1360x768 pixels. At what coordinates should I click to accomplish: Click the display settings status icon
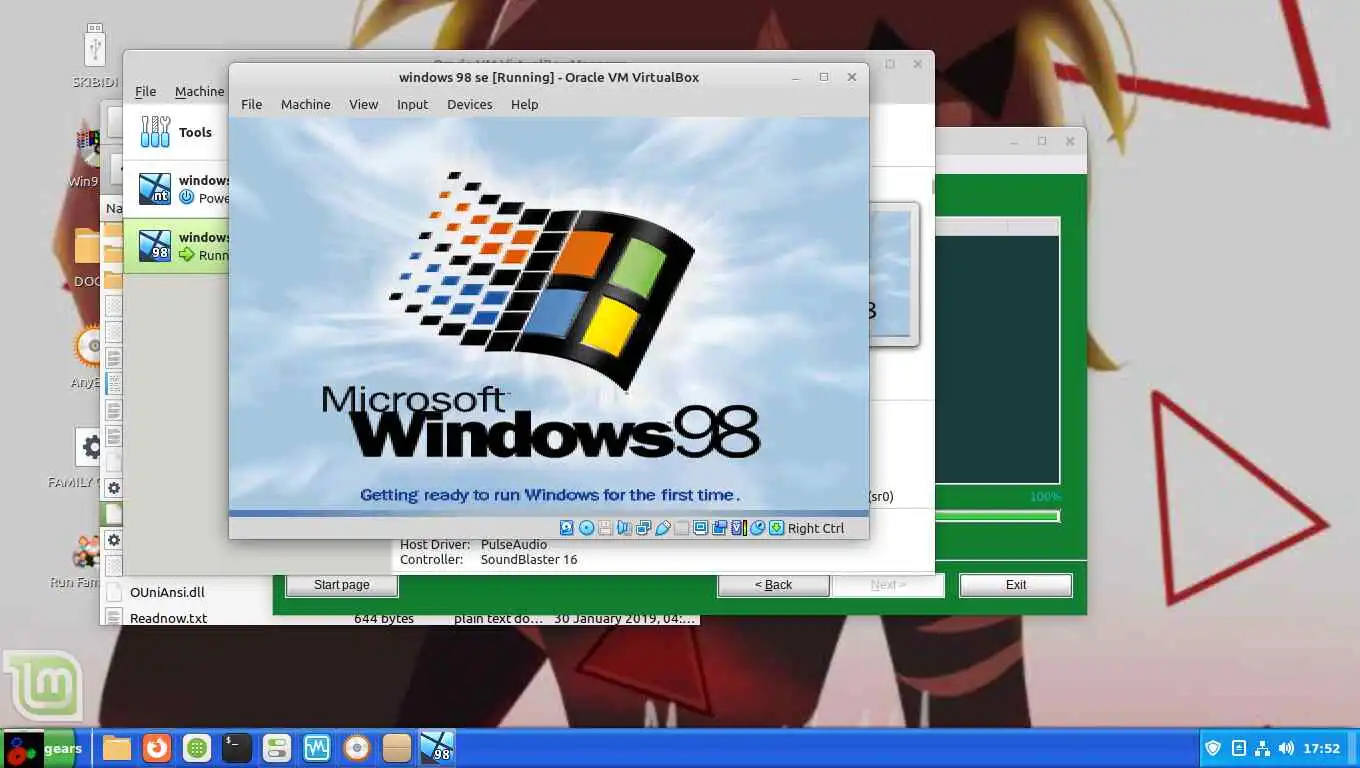coord(700,528)
